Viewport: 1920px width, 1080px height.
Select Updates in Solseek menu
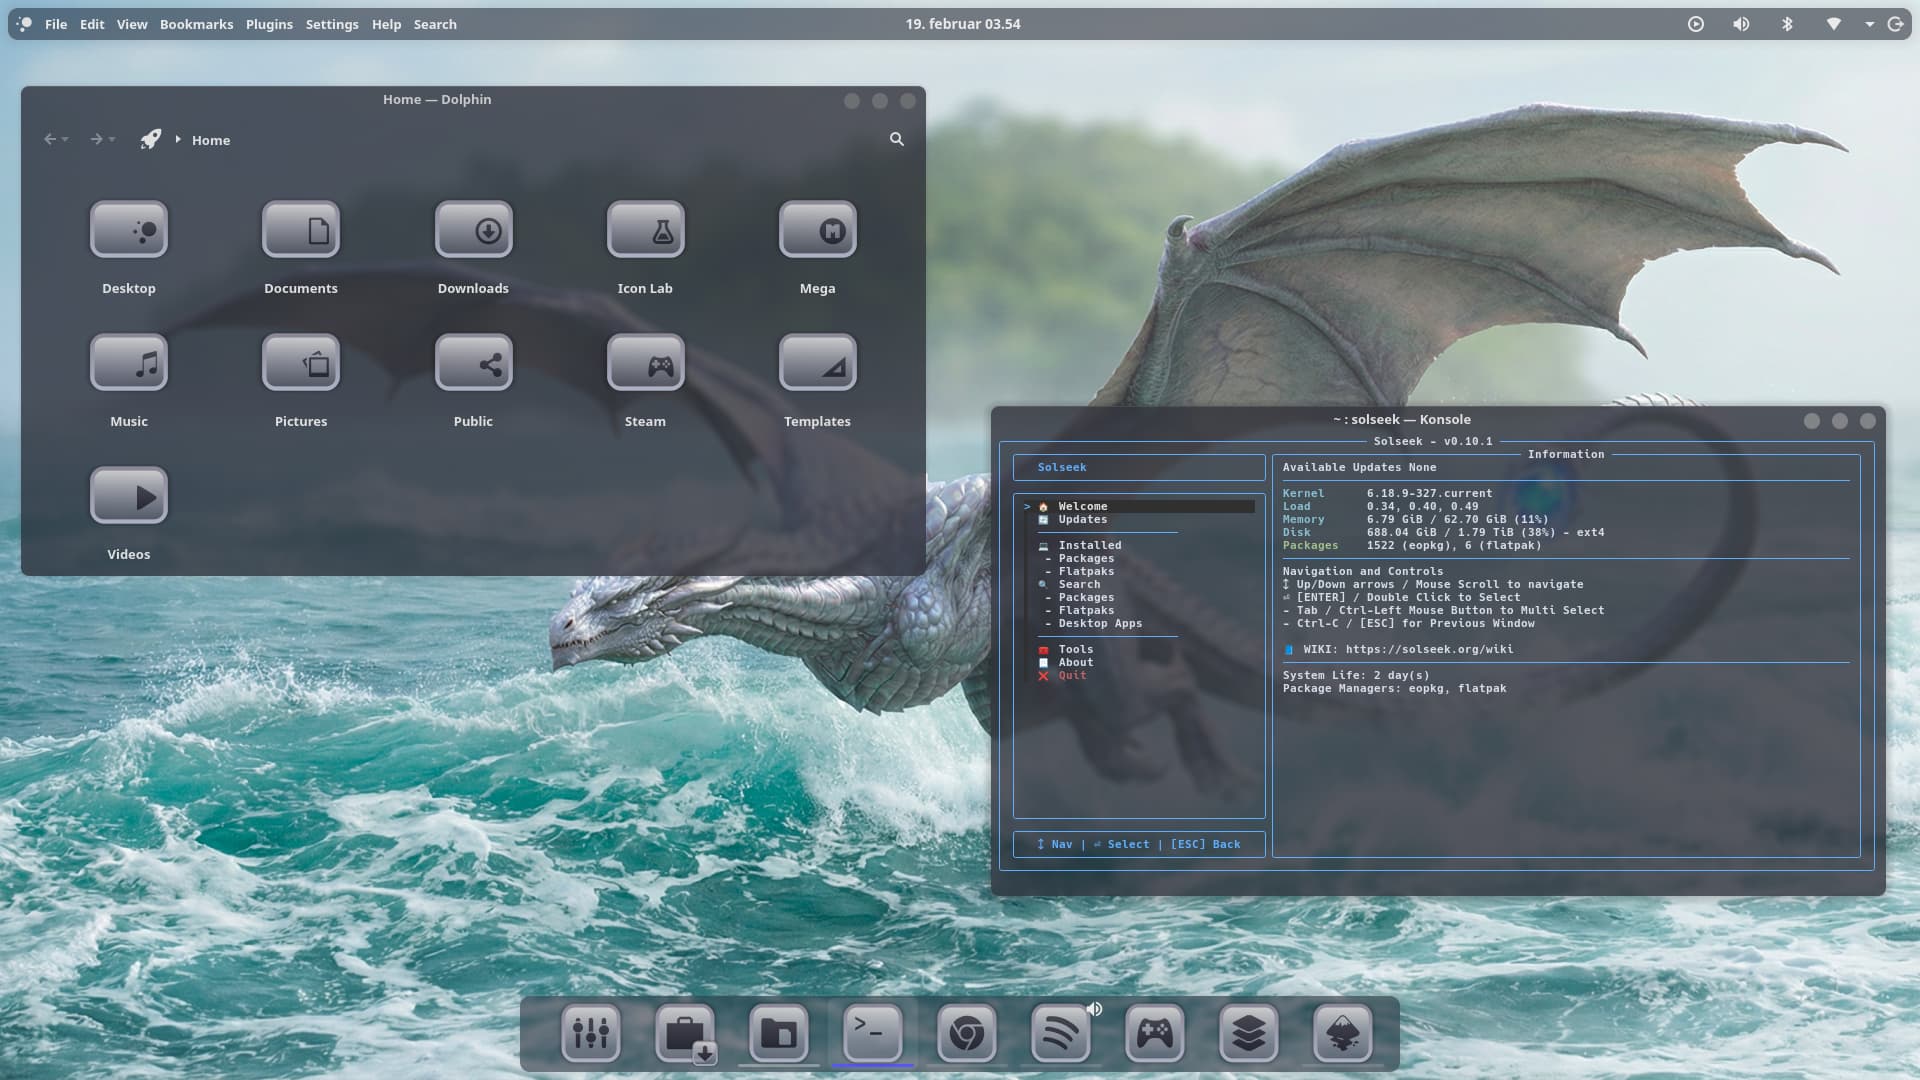click(x=1083, y=520)
